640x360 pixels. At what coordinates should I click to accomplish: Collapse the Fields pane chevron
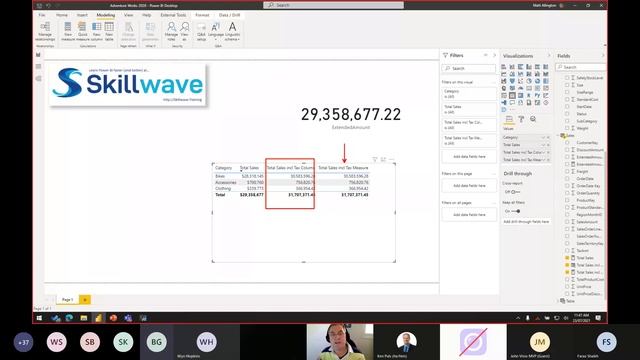click(x=603, y=56)
